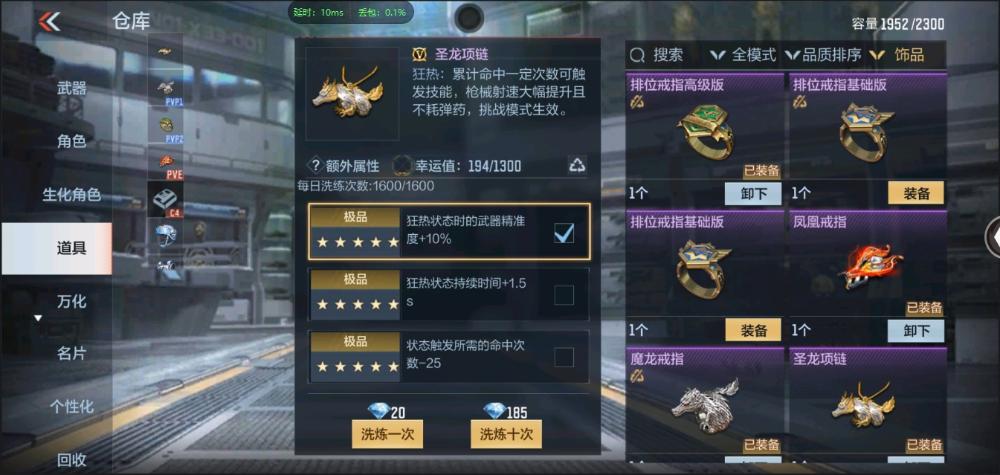Click the 额外属性 question mark icon
The image size is (1000, 475).
point(314,166)
